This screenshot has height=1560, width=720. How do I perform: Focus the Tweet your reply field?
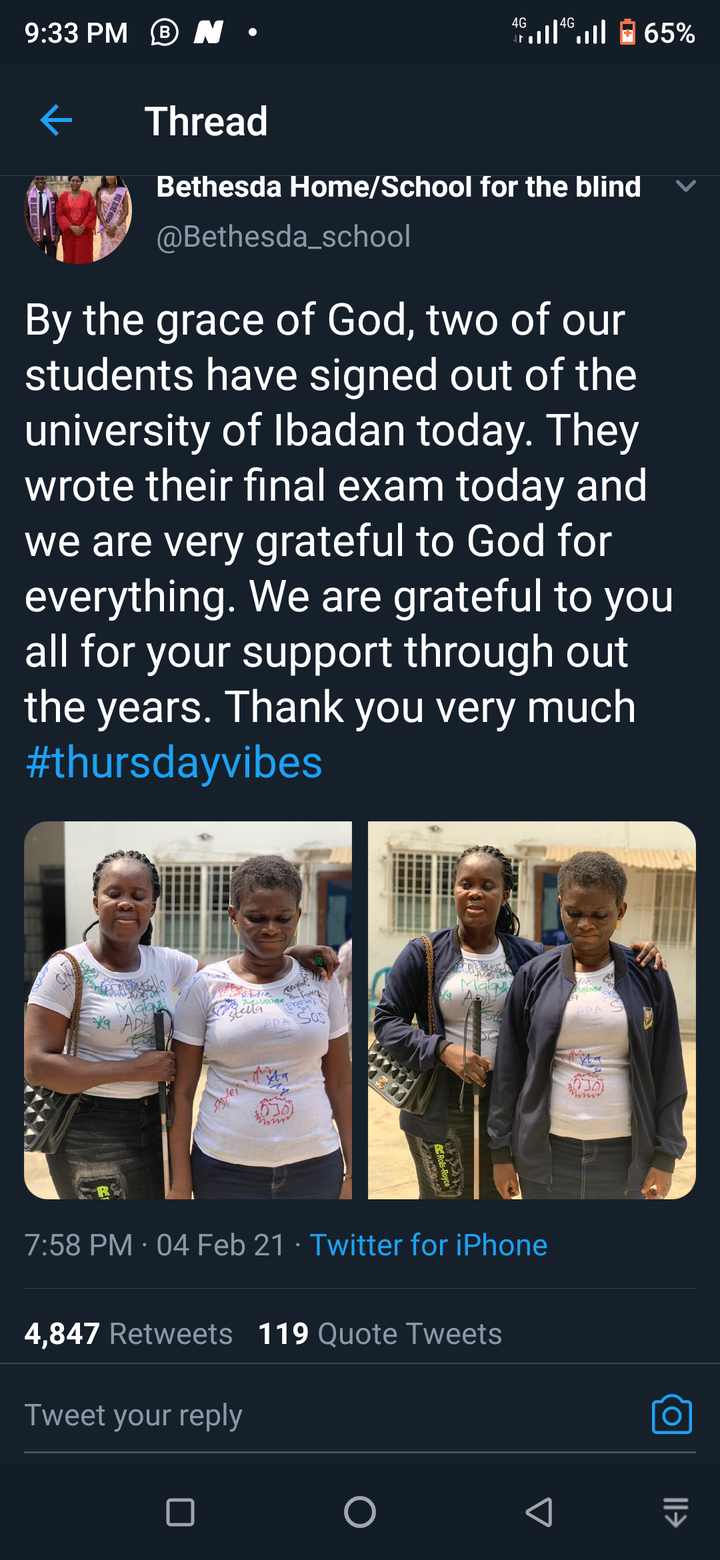tap(330, 1415)
